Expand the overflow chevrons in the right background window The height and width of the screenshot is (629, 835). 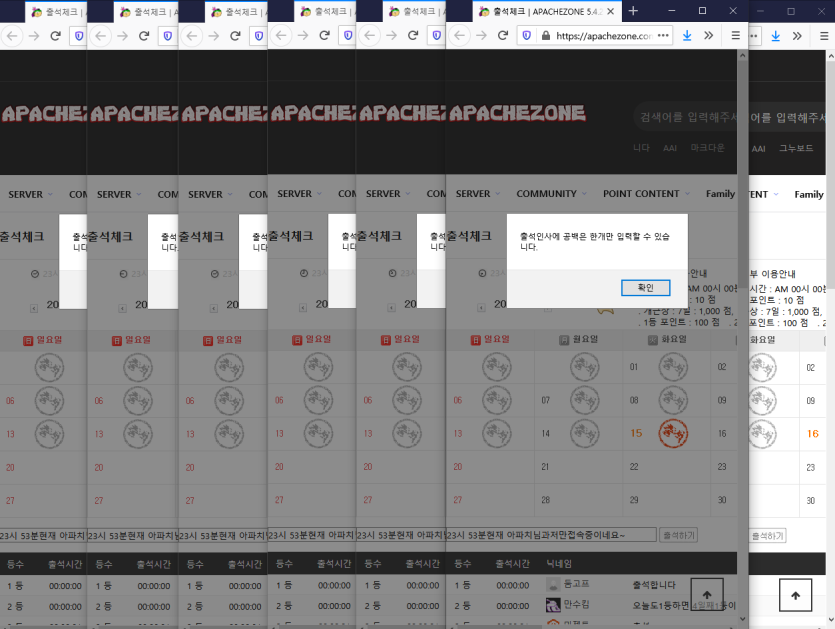[797, 36]
